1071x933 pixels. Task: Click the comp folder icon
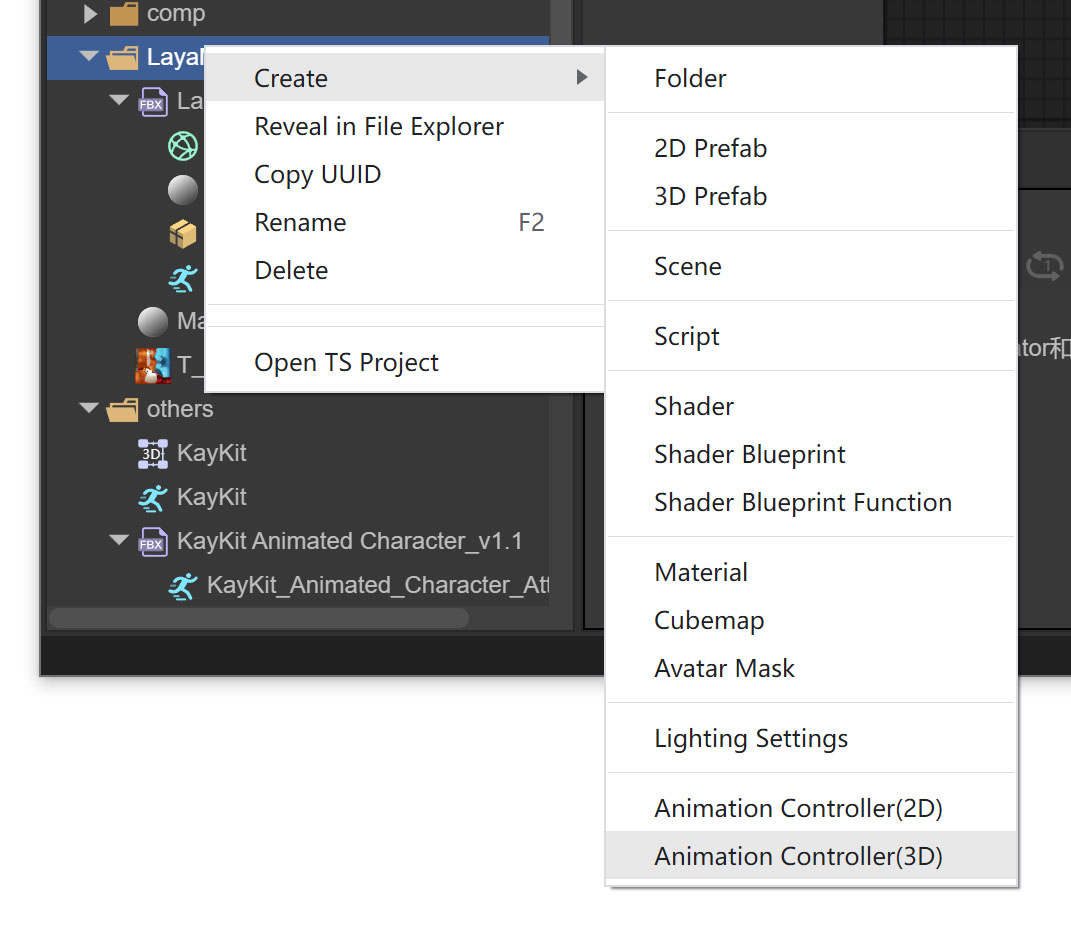pyautogui.click(x=123, y=14)
